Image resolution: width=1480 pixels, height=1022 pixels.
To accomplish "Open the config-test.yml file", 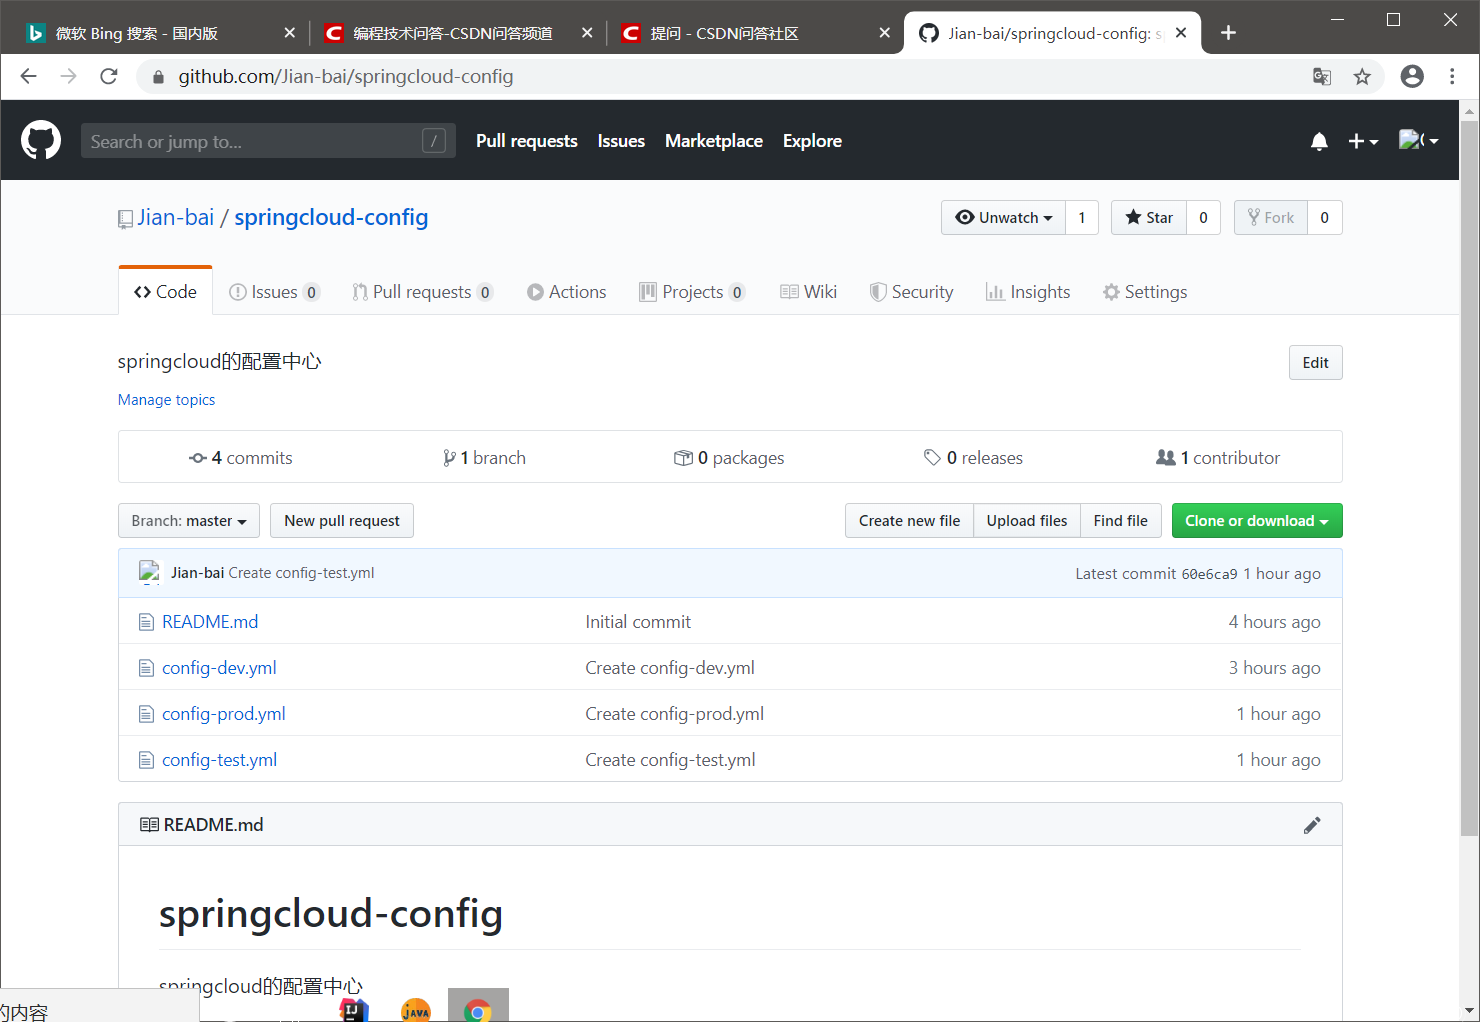I will (x=220, y=760).
